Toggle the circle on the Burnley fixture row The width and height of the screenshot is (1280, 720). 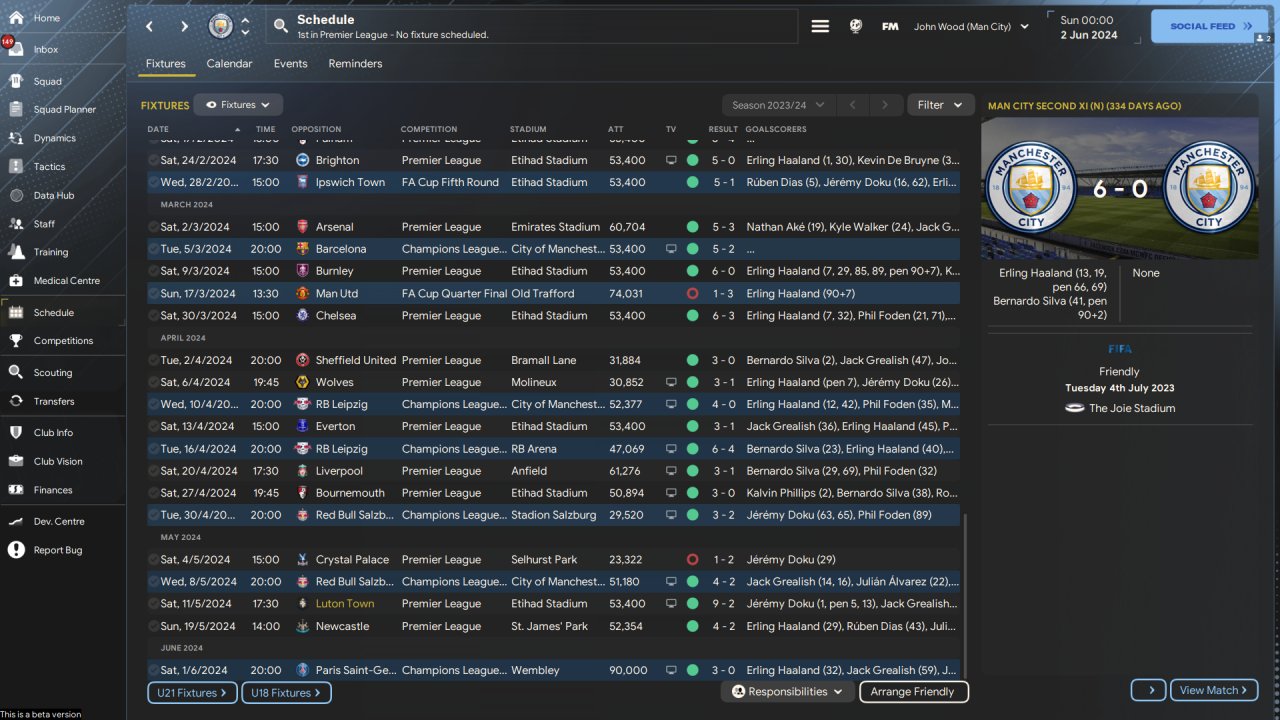(x=154, y=271)
